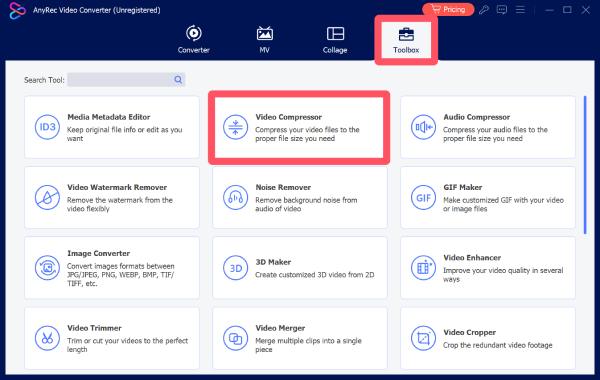Switch to the MV tab
The height and width of the screenshot is (380, 600).
(x=264, y=39)
